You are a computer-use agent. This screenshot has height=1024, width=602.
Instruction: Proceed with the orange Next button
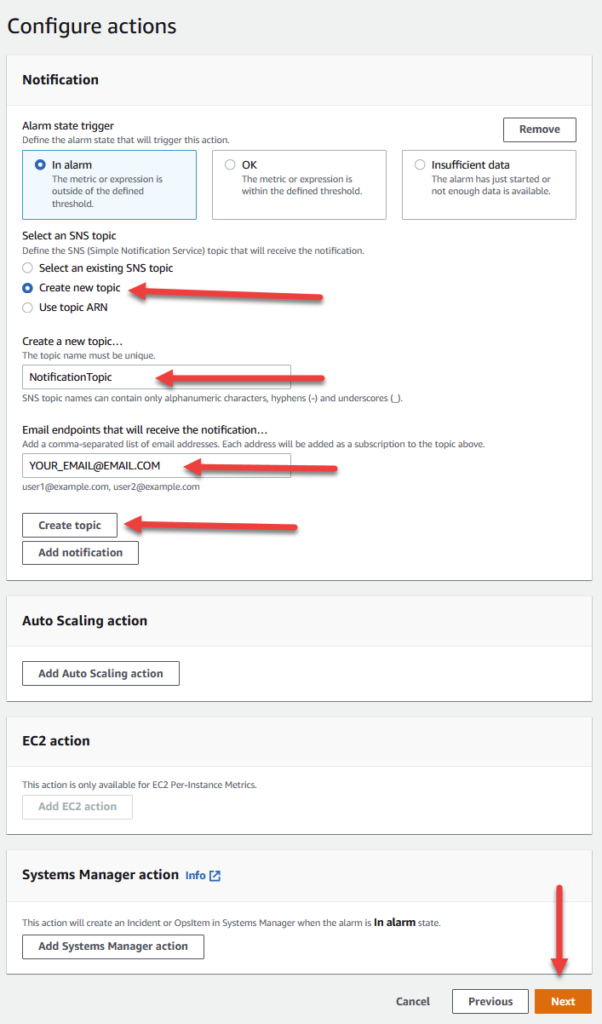(x=563, y=1001)
